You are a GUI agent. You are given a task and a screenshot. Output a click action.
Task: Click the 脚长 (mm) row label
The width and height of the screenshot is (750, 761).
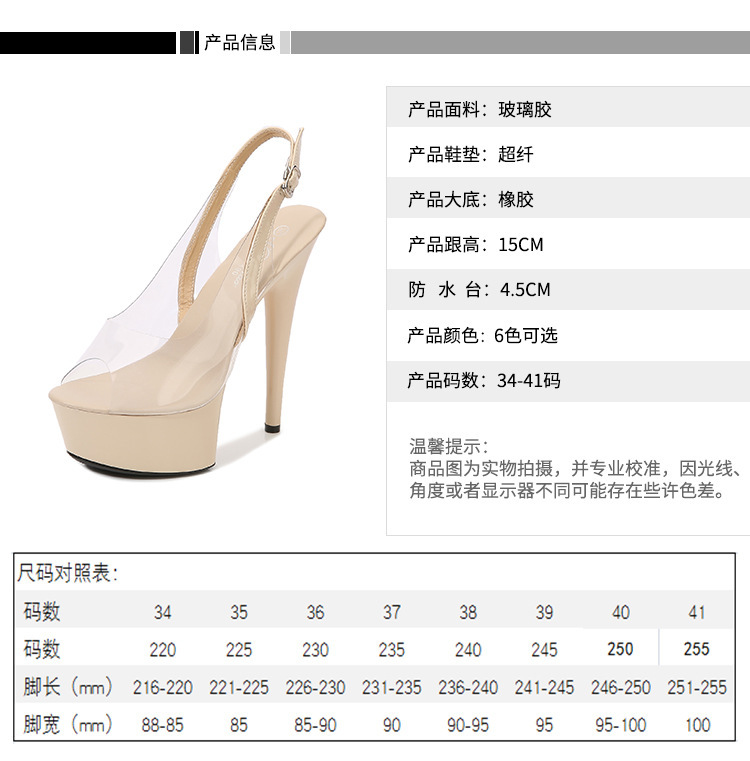pos(68,687)
